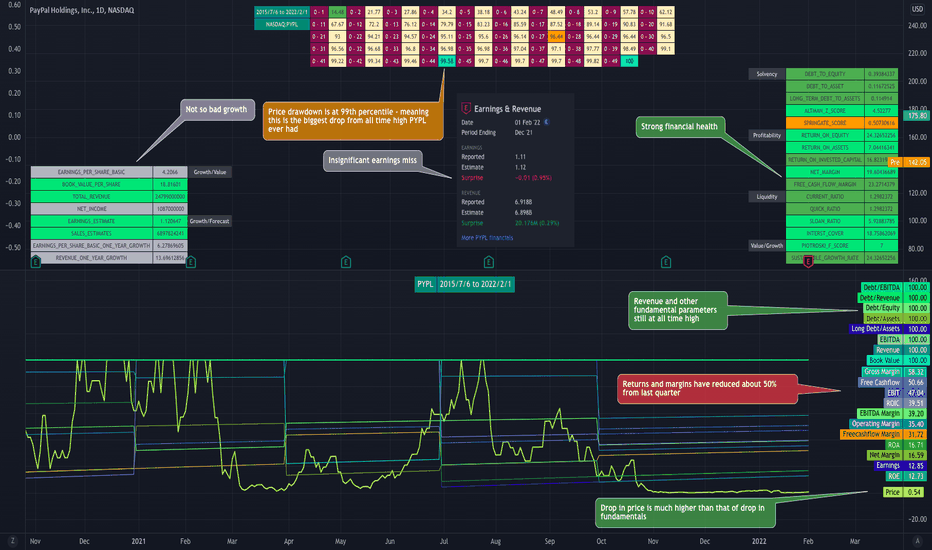
Task: Open USD currency selector on price axis
Action: [x=917, y=9]
